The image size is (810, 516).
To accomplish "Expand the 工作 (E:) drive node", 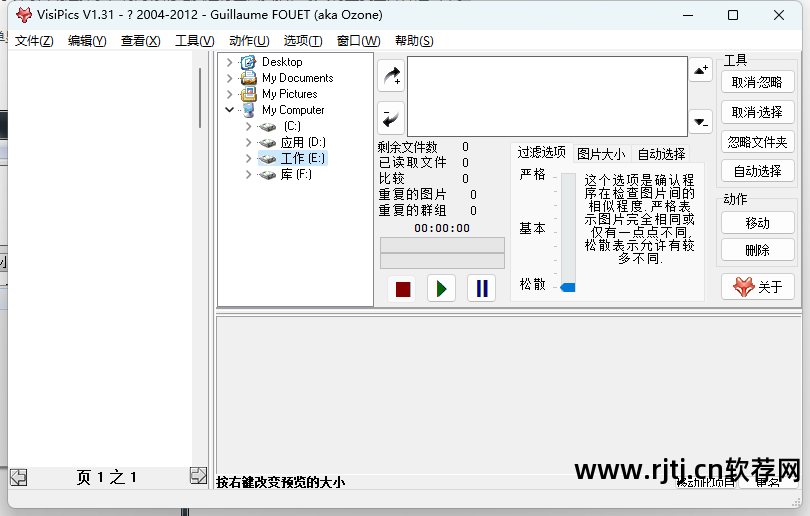I will click(248, 158).
